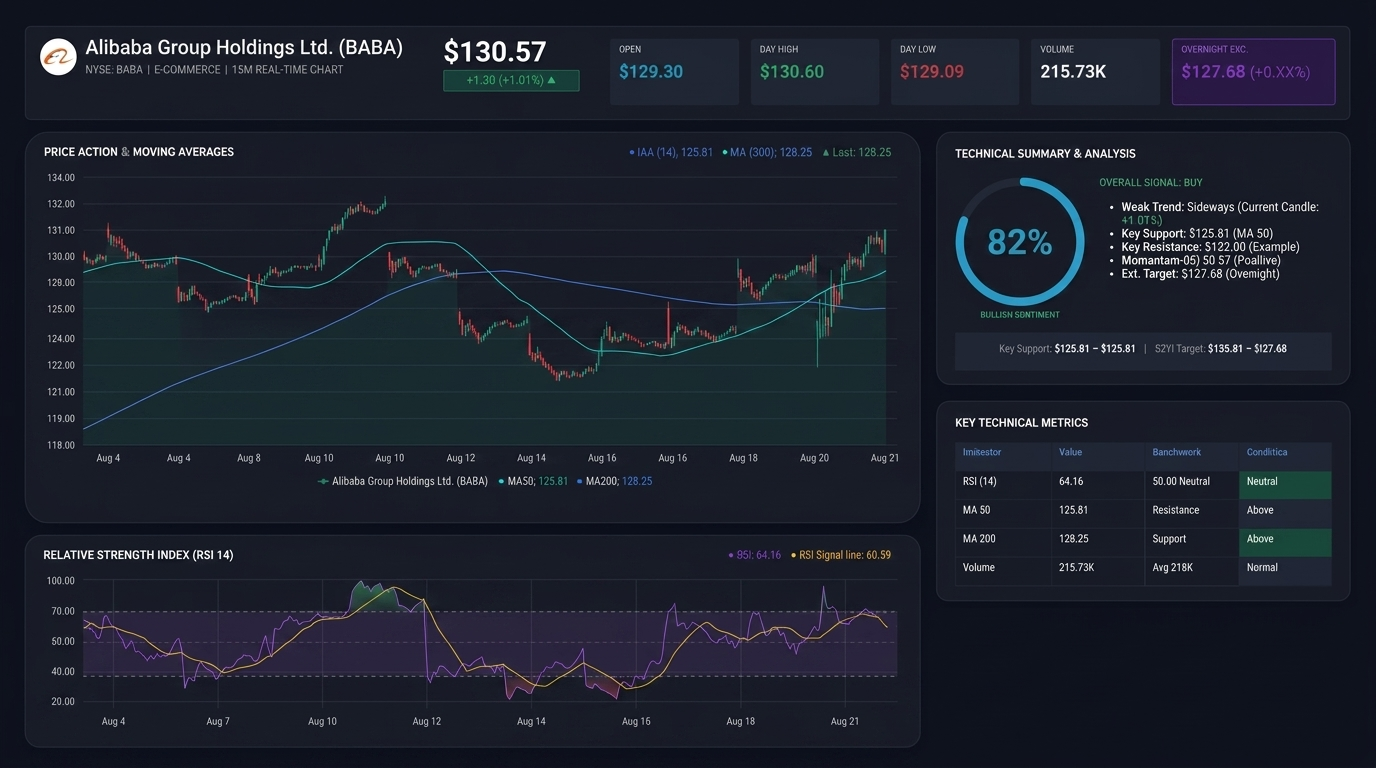Click the PRICE ACTION & MOVING AVERAGES title
The height and width of the screenshot is (768, 1376).
[x=139, y=152]
